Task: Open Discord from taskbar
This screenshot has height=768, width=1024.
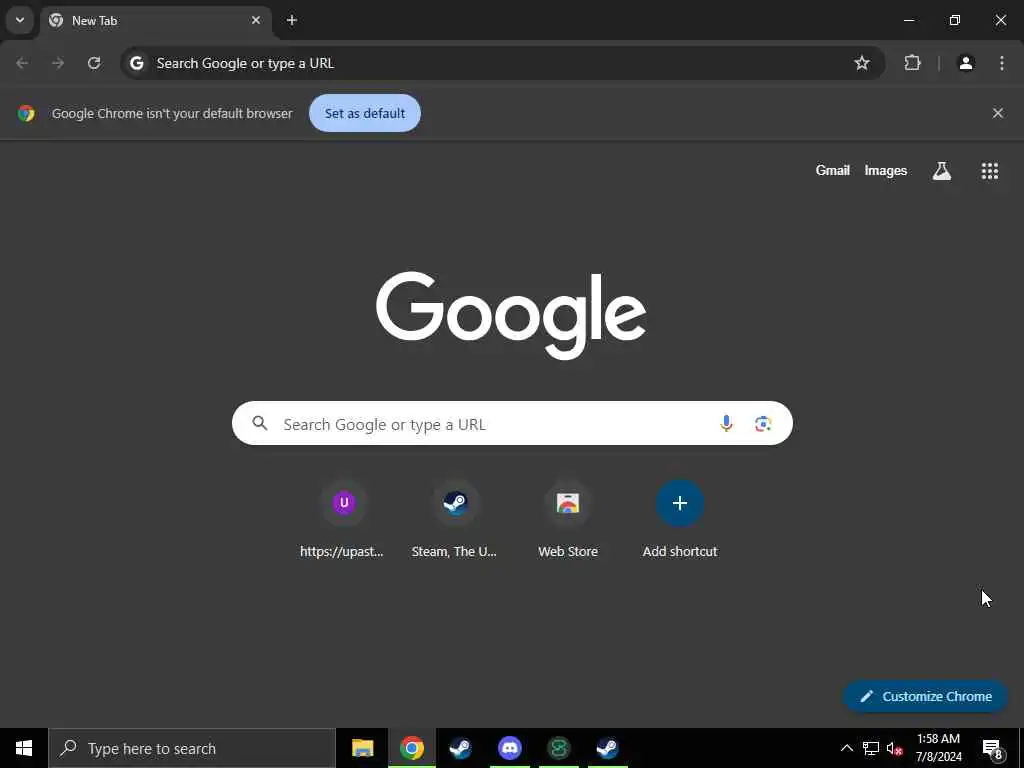Action: [509, 748]
